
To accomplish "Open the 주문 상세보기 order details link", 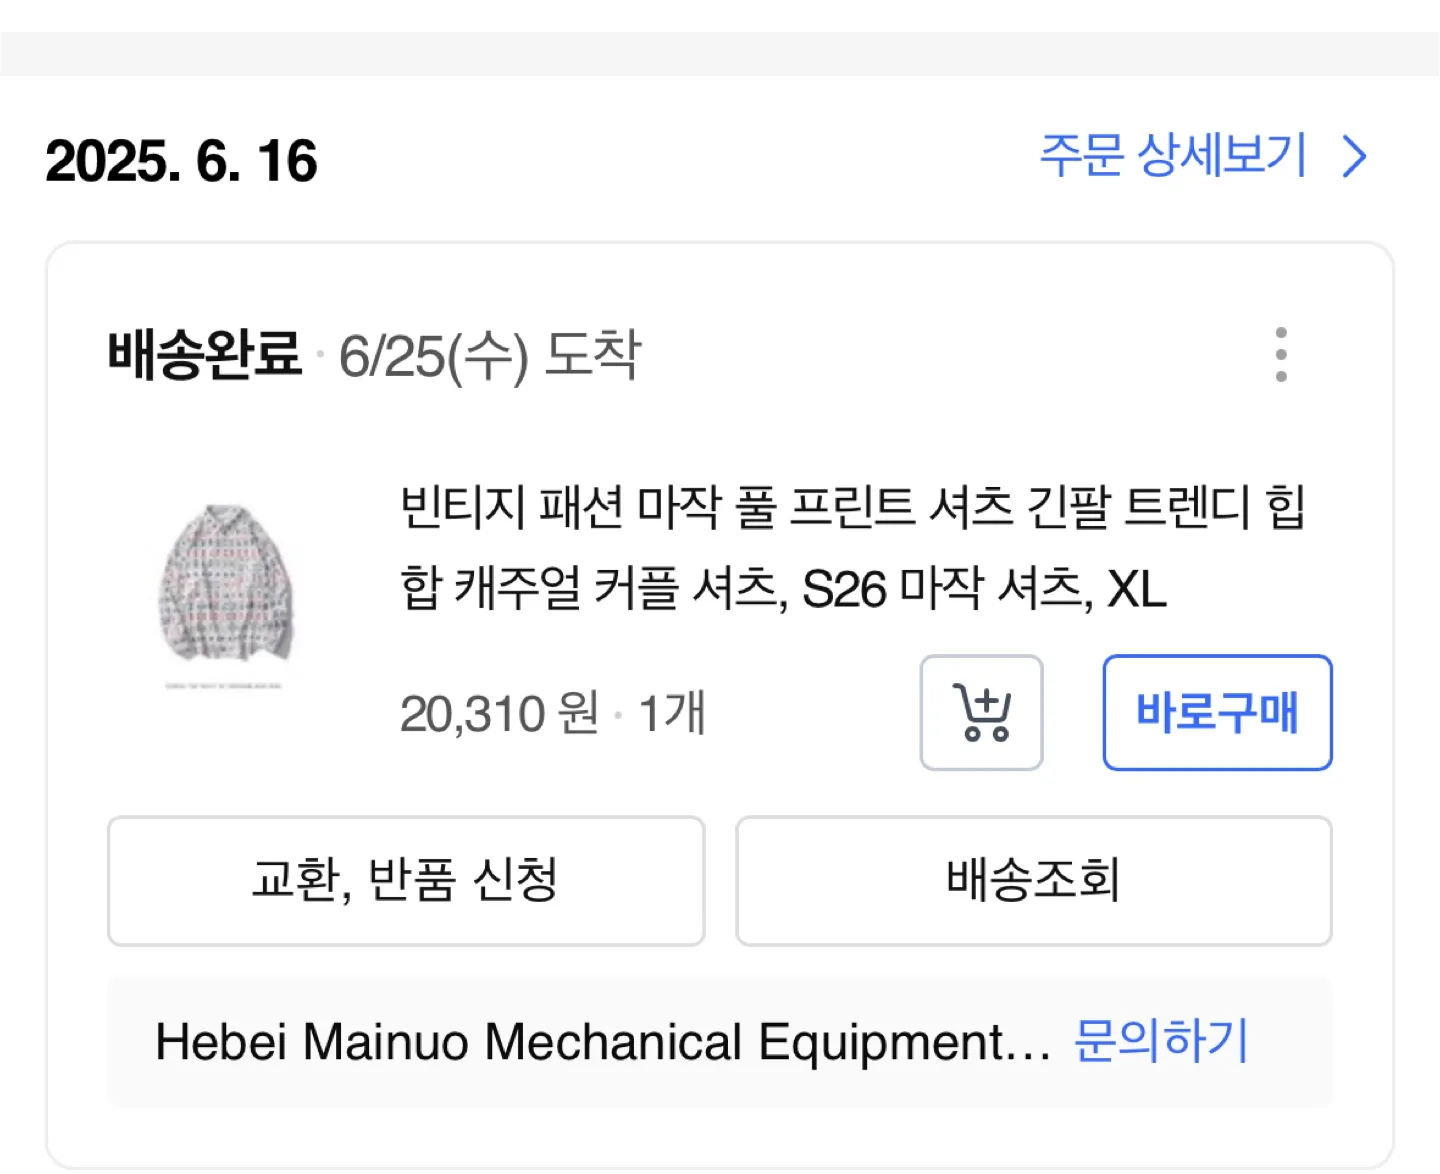I will click(1173, 156).
